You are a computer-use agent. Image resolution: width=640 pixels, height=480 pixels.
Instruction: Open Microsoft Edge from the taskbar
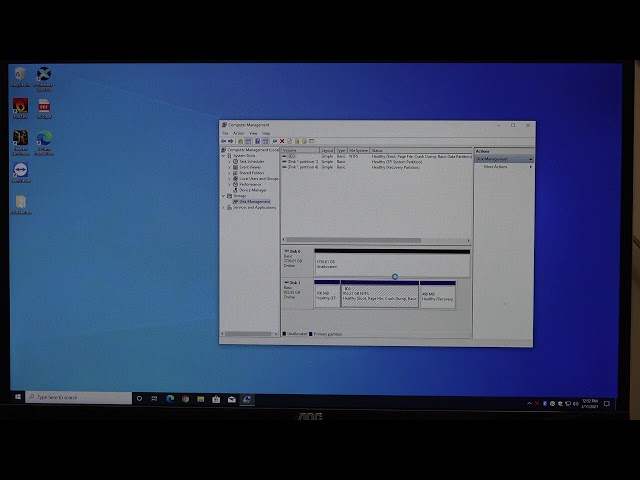170,399
